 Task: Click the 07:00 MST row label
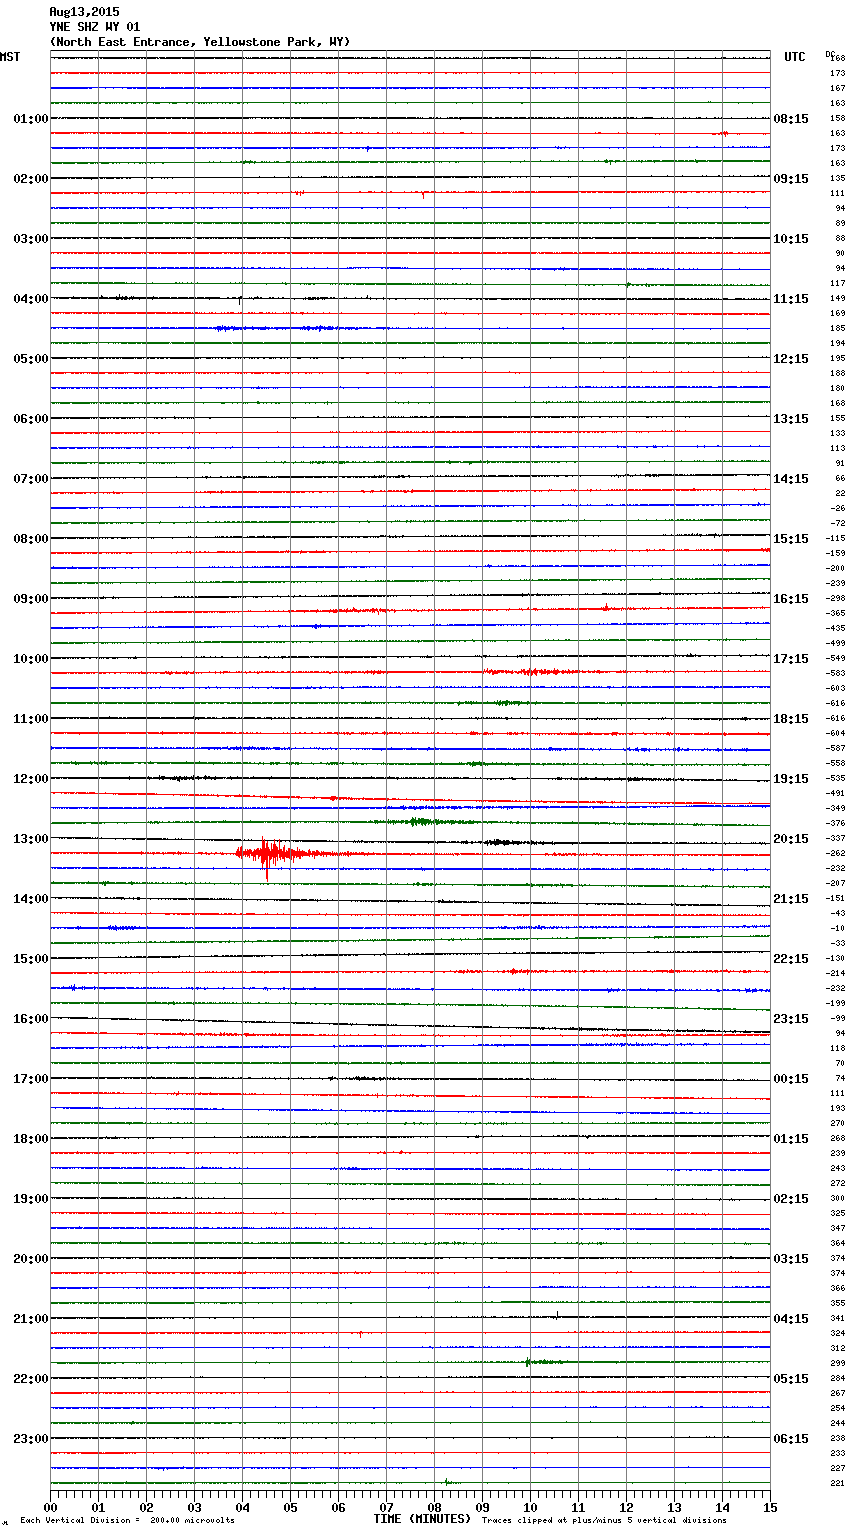31,479
